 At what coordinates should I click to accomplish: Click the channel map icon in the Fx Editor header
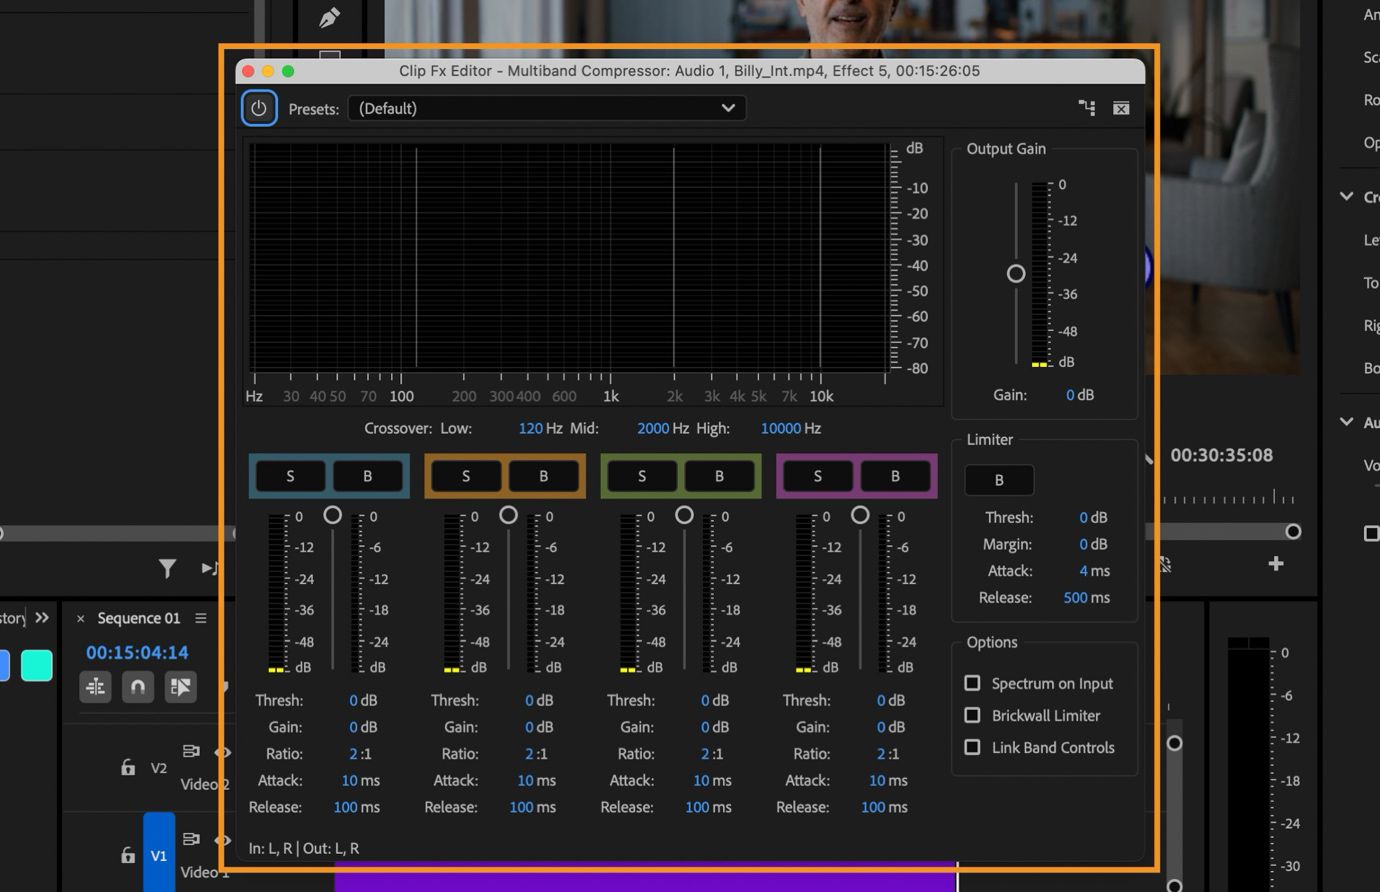tap(1087, 107)
